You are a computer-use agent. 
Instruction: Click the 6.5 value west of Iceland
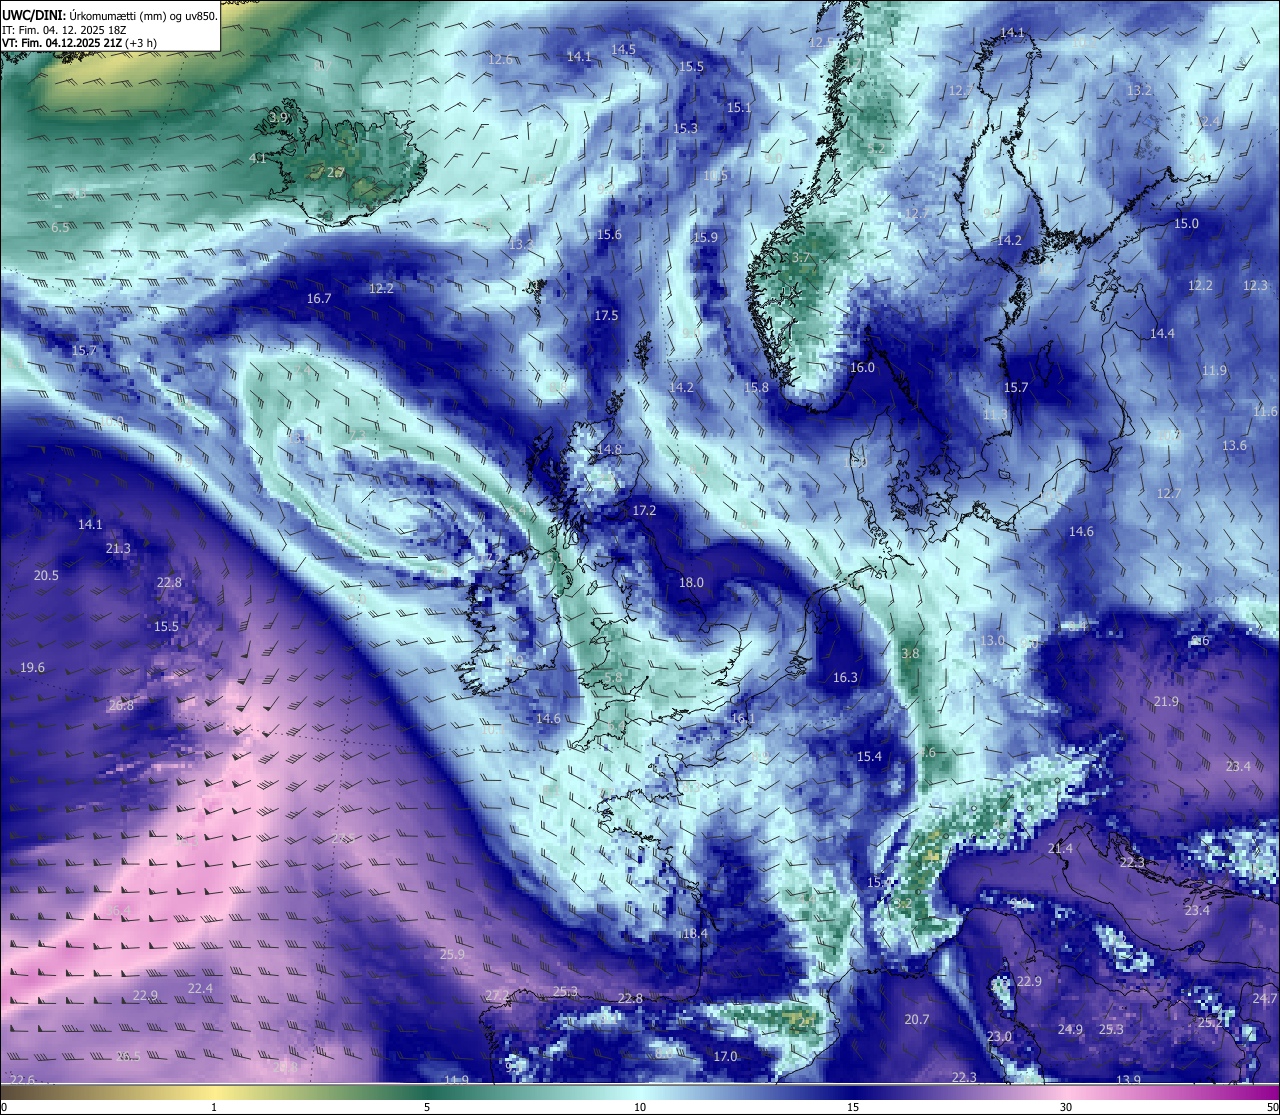pyautogui.click(x=61, y=228)
